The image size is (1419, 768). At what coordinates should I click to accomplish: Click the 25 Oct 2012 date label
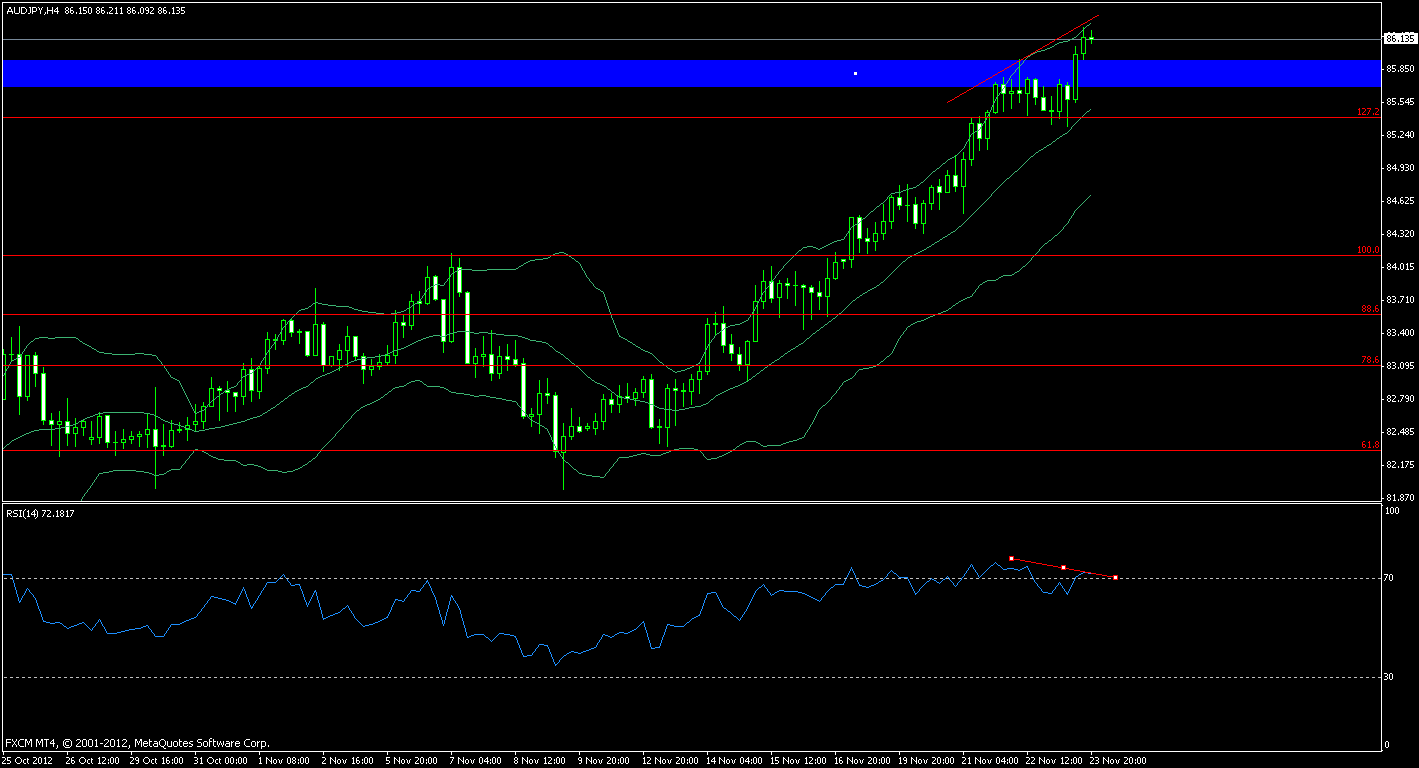(x=29, y=760)
